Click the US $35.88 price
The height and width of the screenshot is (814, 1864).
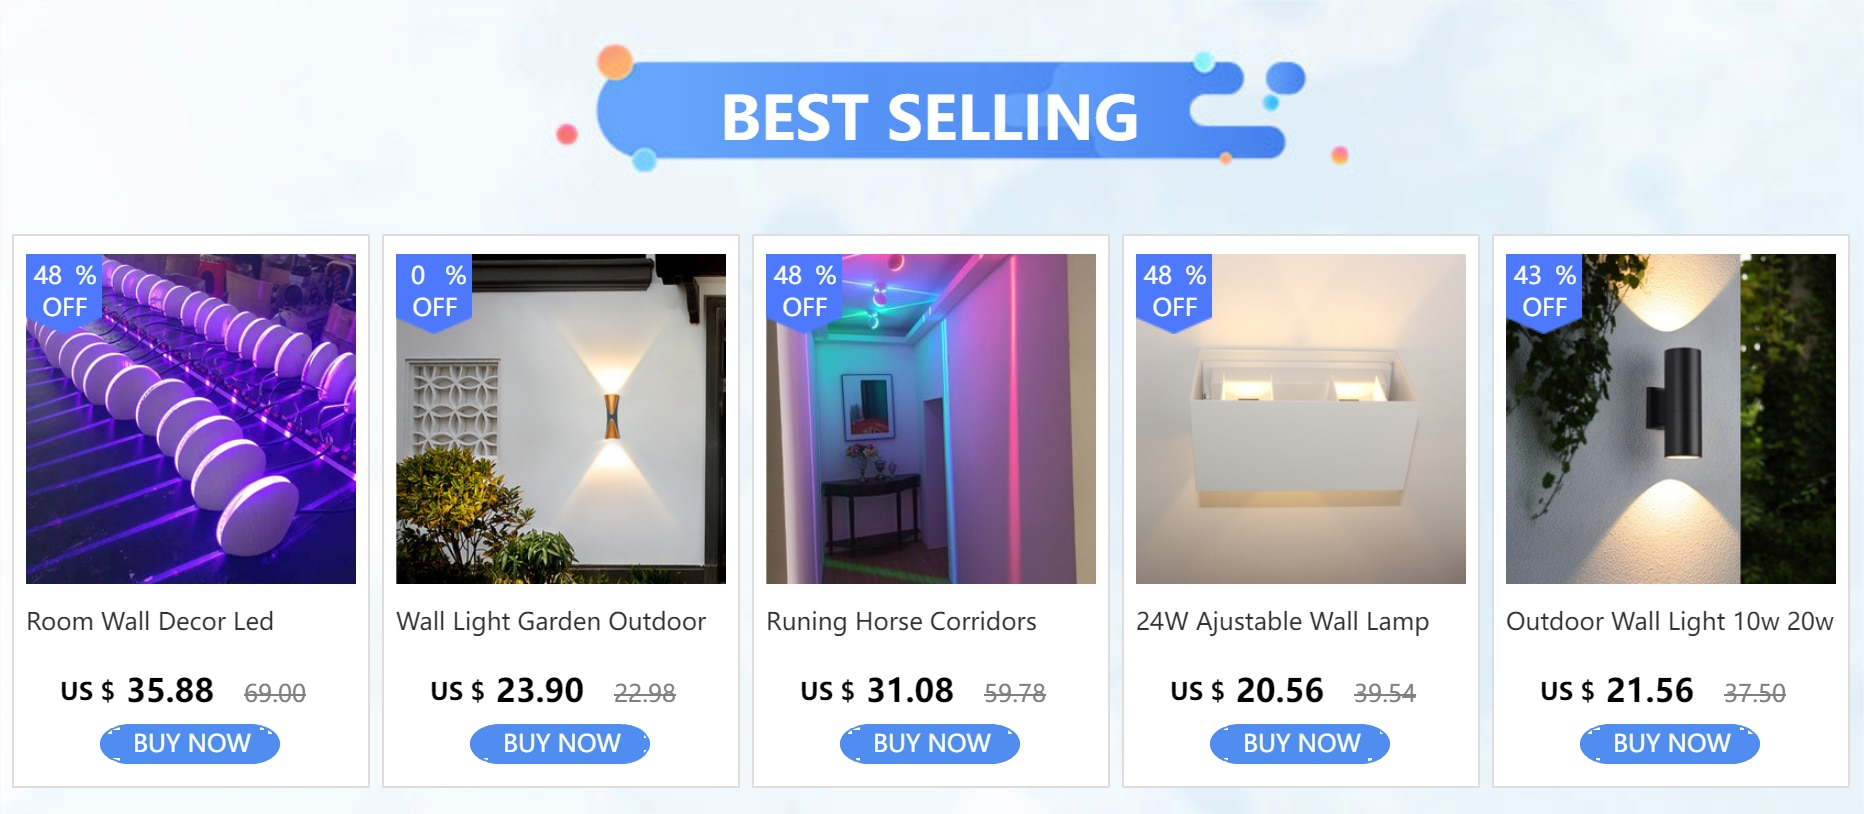pos(137,691)
